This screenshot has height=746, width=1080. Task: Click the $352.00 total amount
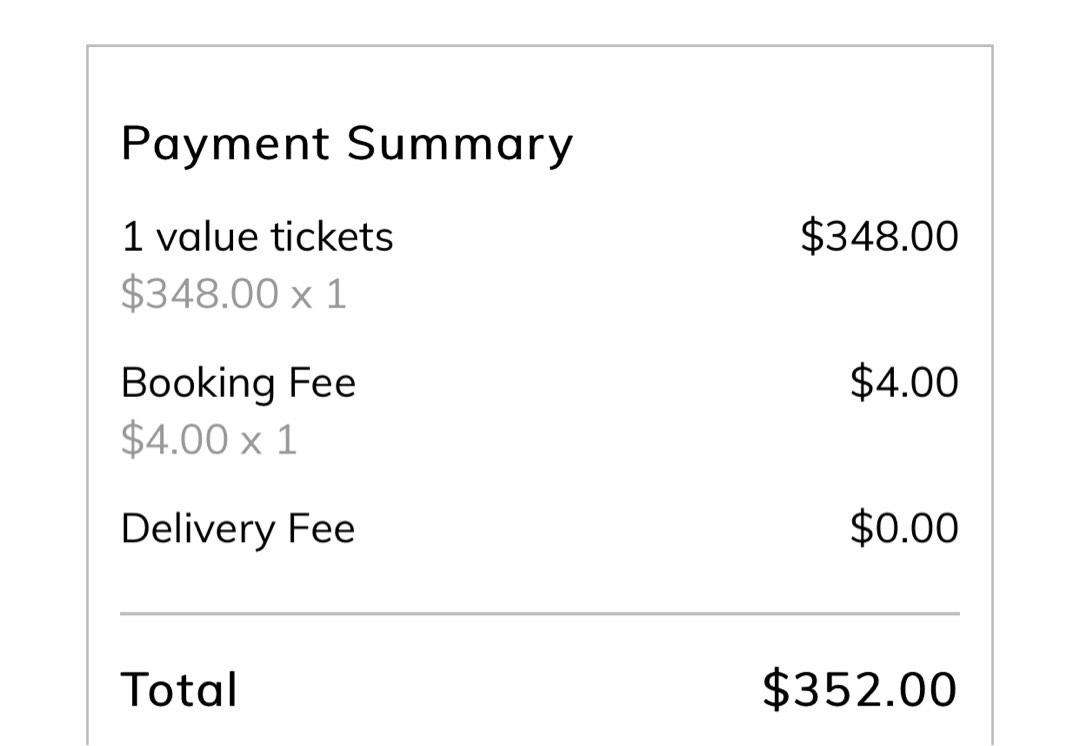[860, 689]
